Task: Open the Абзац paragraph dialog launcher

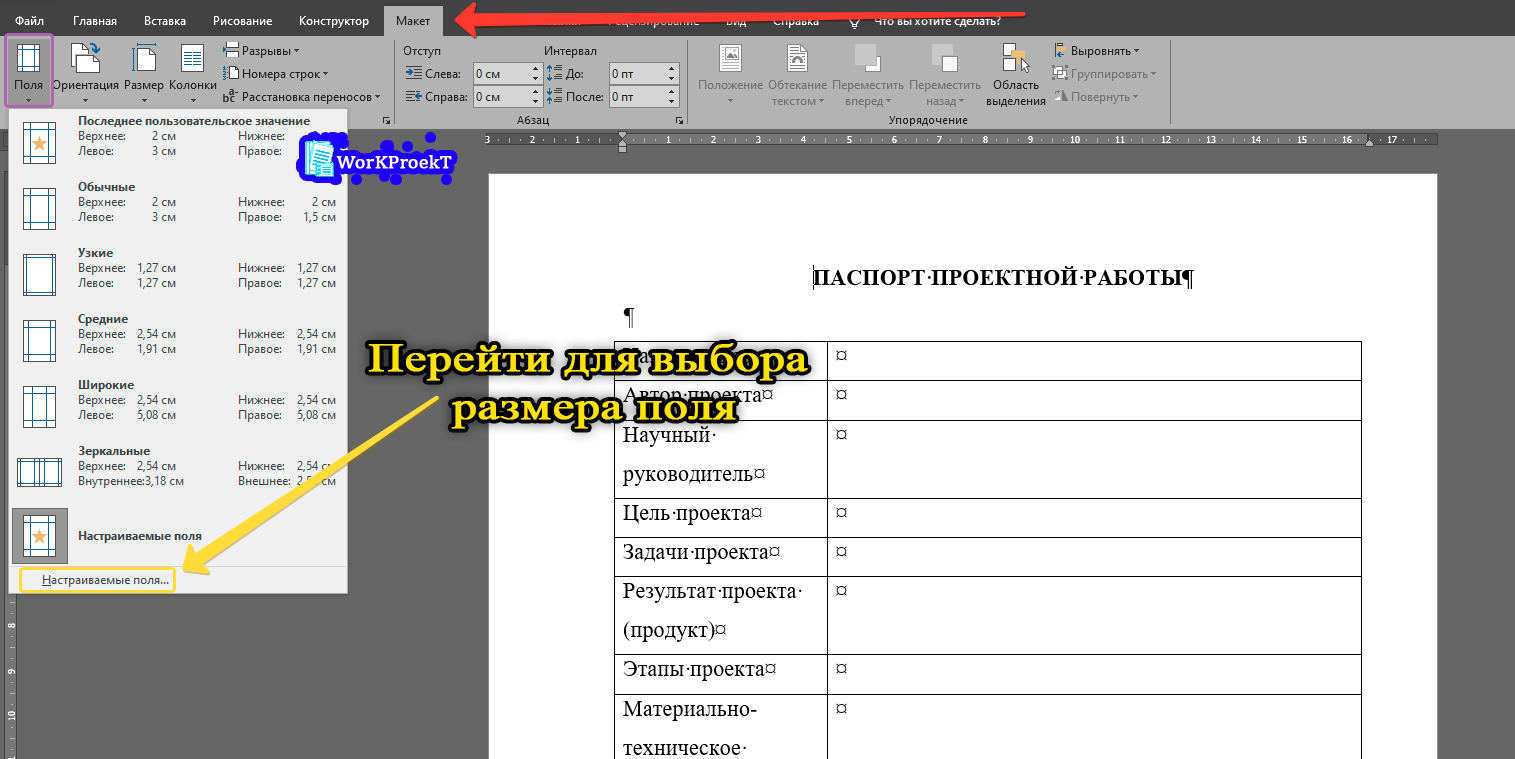Action: coord(679,120)
